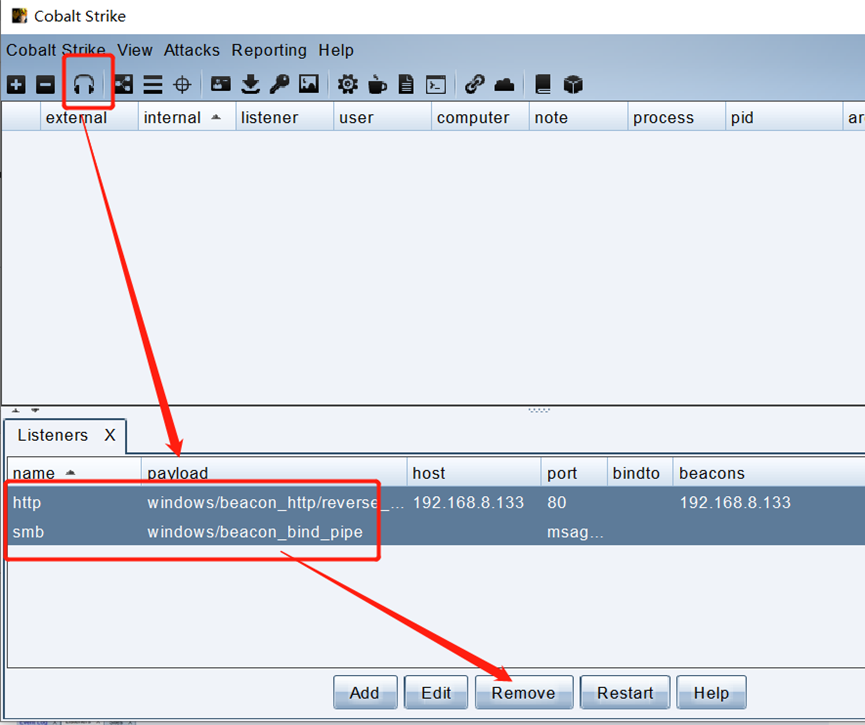The height and width of the screenshot is (725, 865).
Task: Click the Edit listener button
Action: point(436,692)
